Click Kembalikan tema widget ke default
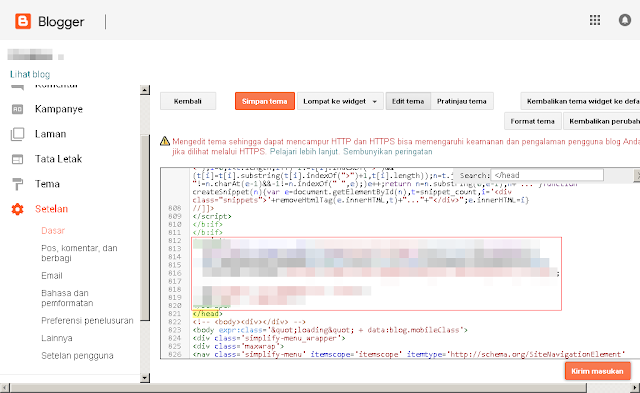The height and width of the screenshot is (393, 640). coord(580,101)
